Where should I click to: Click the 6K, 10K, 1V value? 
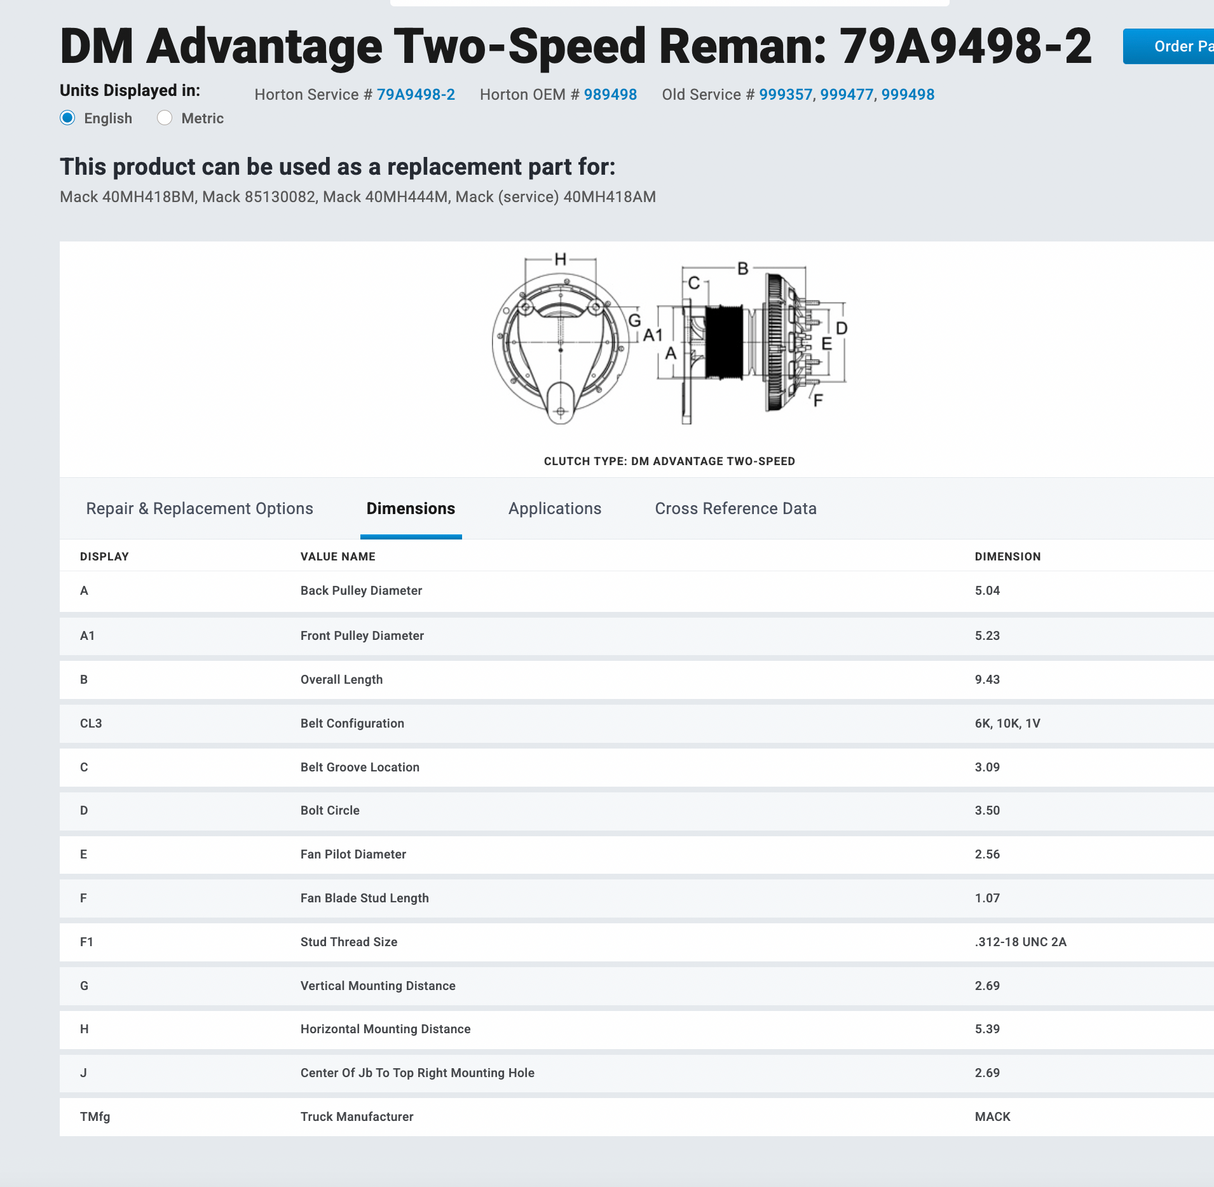[x=1007, y=724]
